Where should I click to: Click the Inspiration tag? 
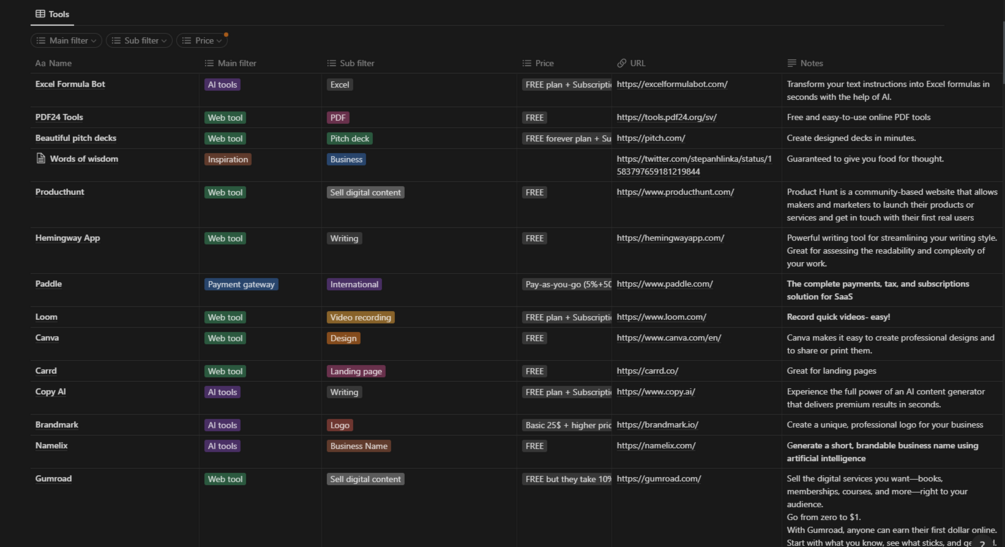tap(228, 159)
